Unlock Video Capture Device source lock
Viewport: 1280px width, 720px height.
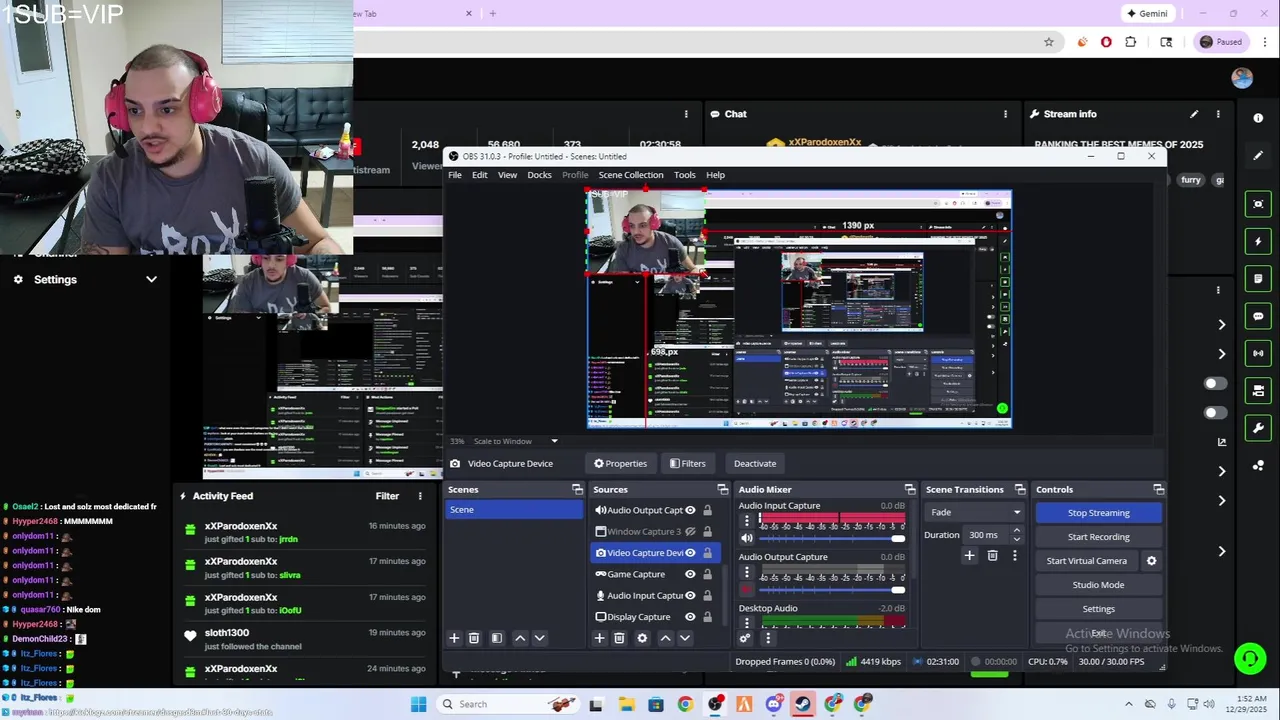tap(707, 553)
